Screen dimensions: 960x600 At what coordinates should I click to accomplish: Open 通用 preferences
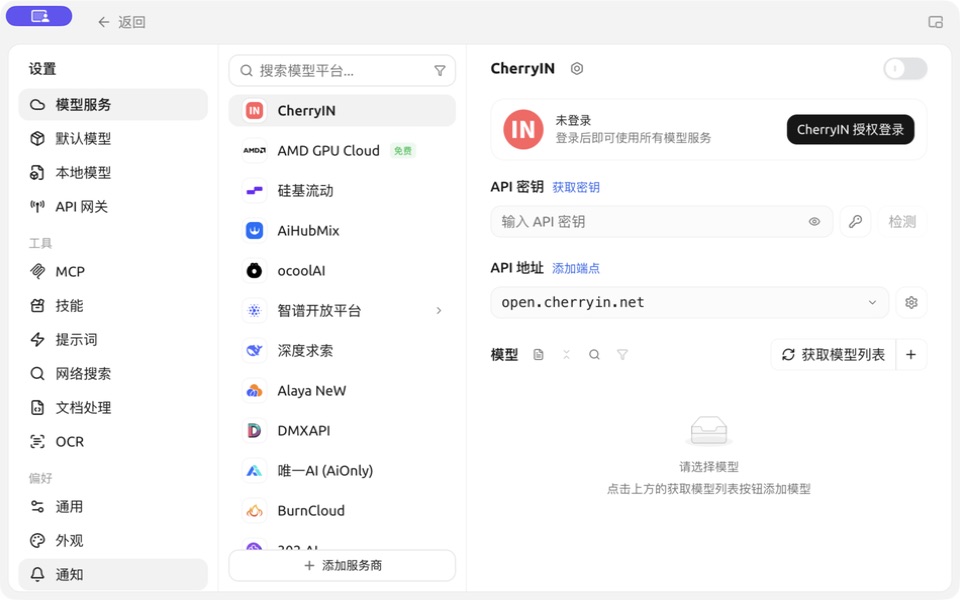pyautogui.click(x=113, y=506)
